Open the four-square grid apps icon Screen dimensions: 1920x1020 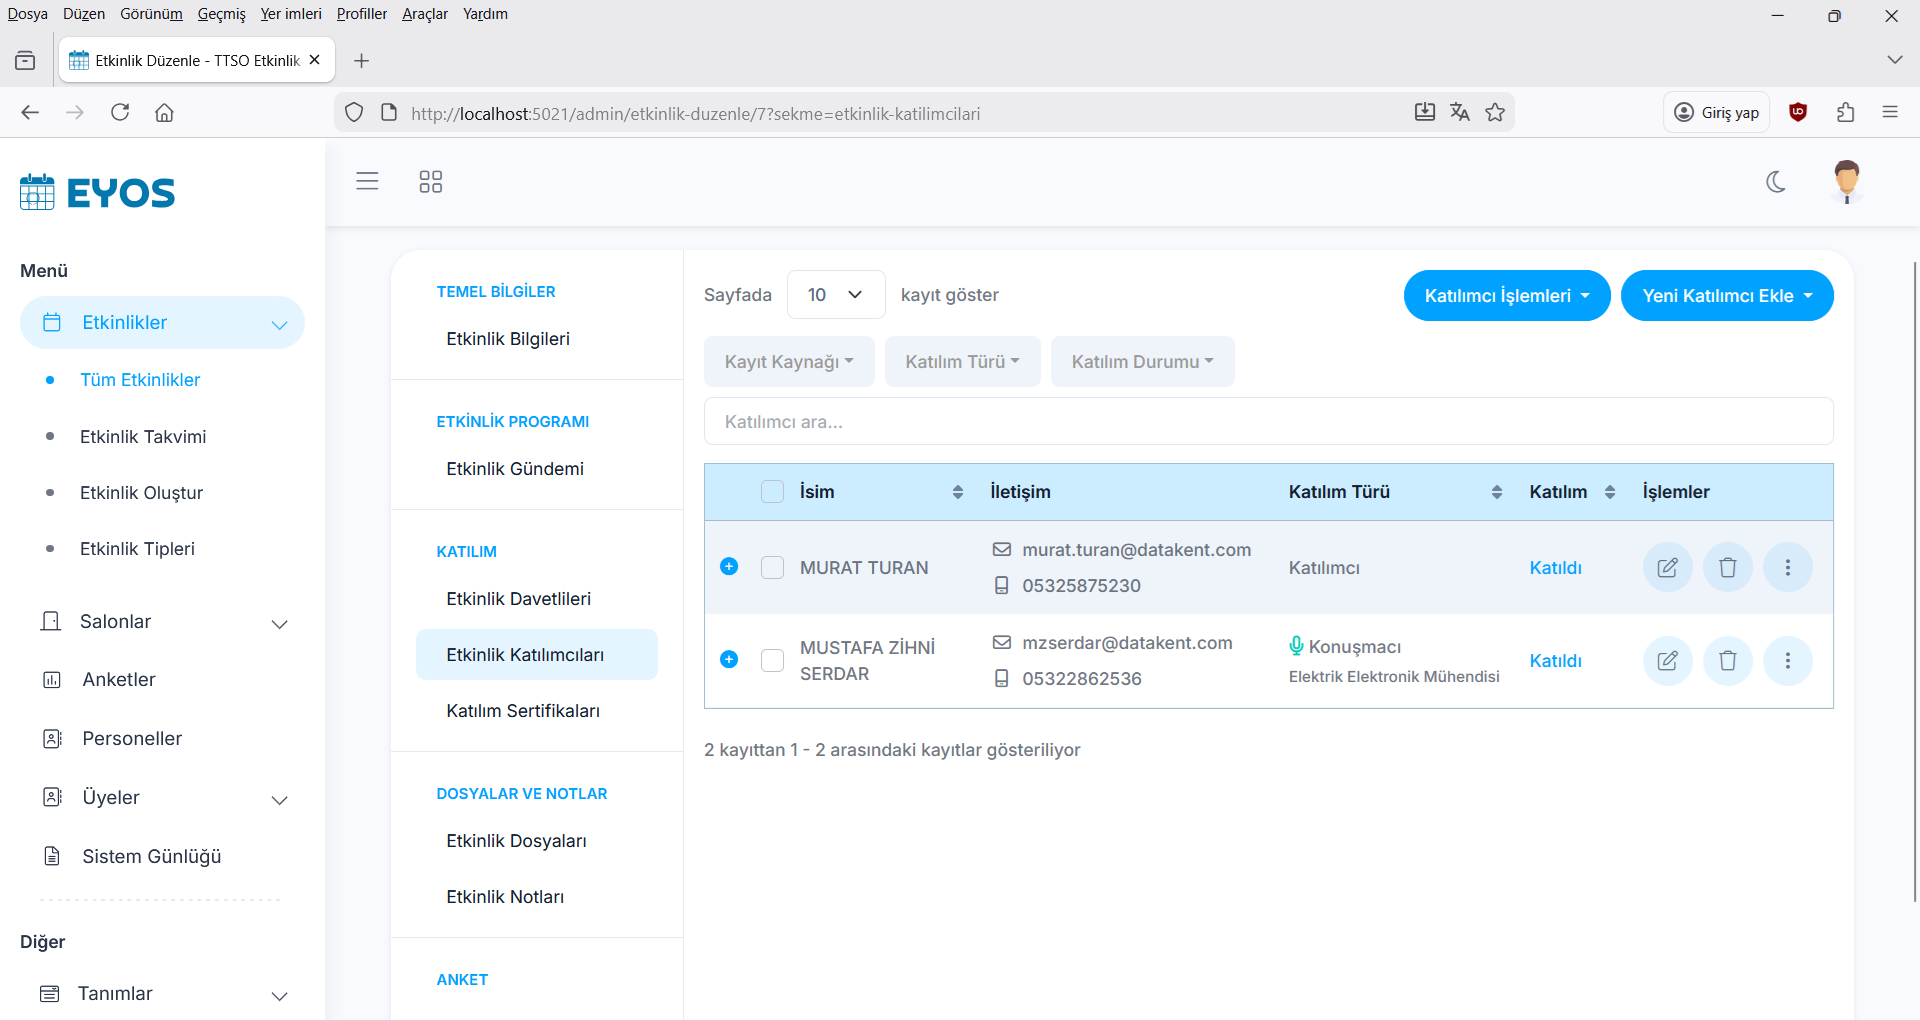[x=430, y=181]
